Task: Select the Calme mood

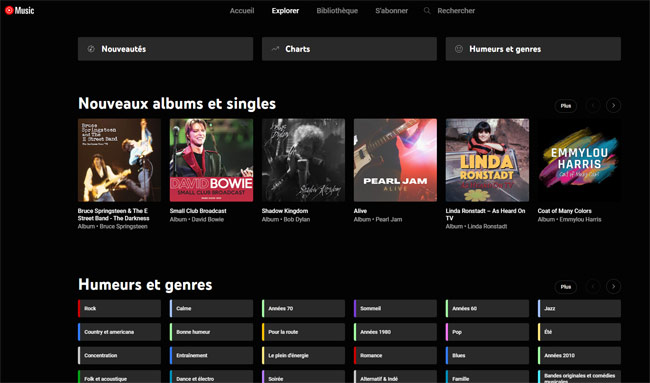Action: coord(211,308)
